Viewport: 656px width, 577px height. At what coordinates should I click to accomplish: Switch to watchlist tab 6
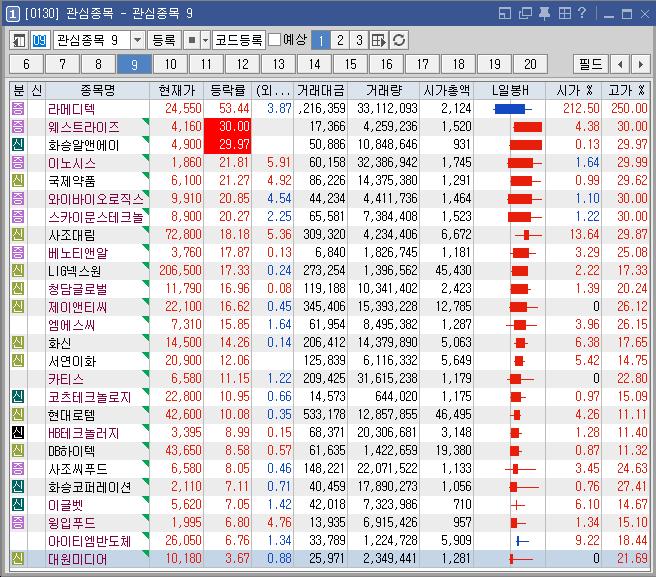pyautogui.click(x=26, y=64)
